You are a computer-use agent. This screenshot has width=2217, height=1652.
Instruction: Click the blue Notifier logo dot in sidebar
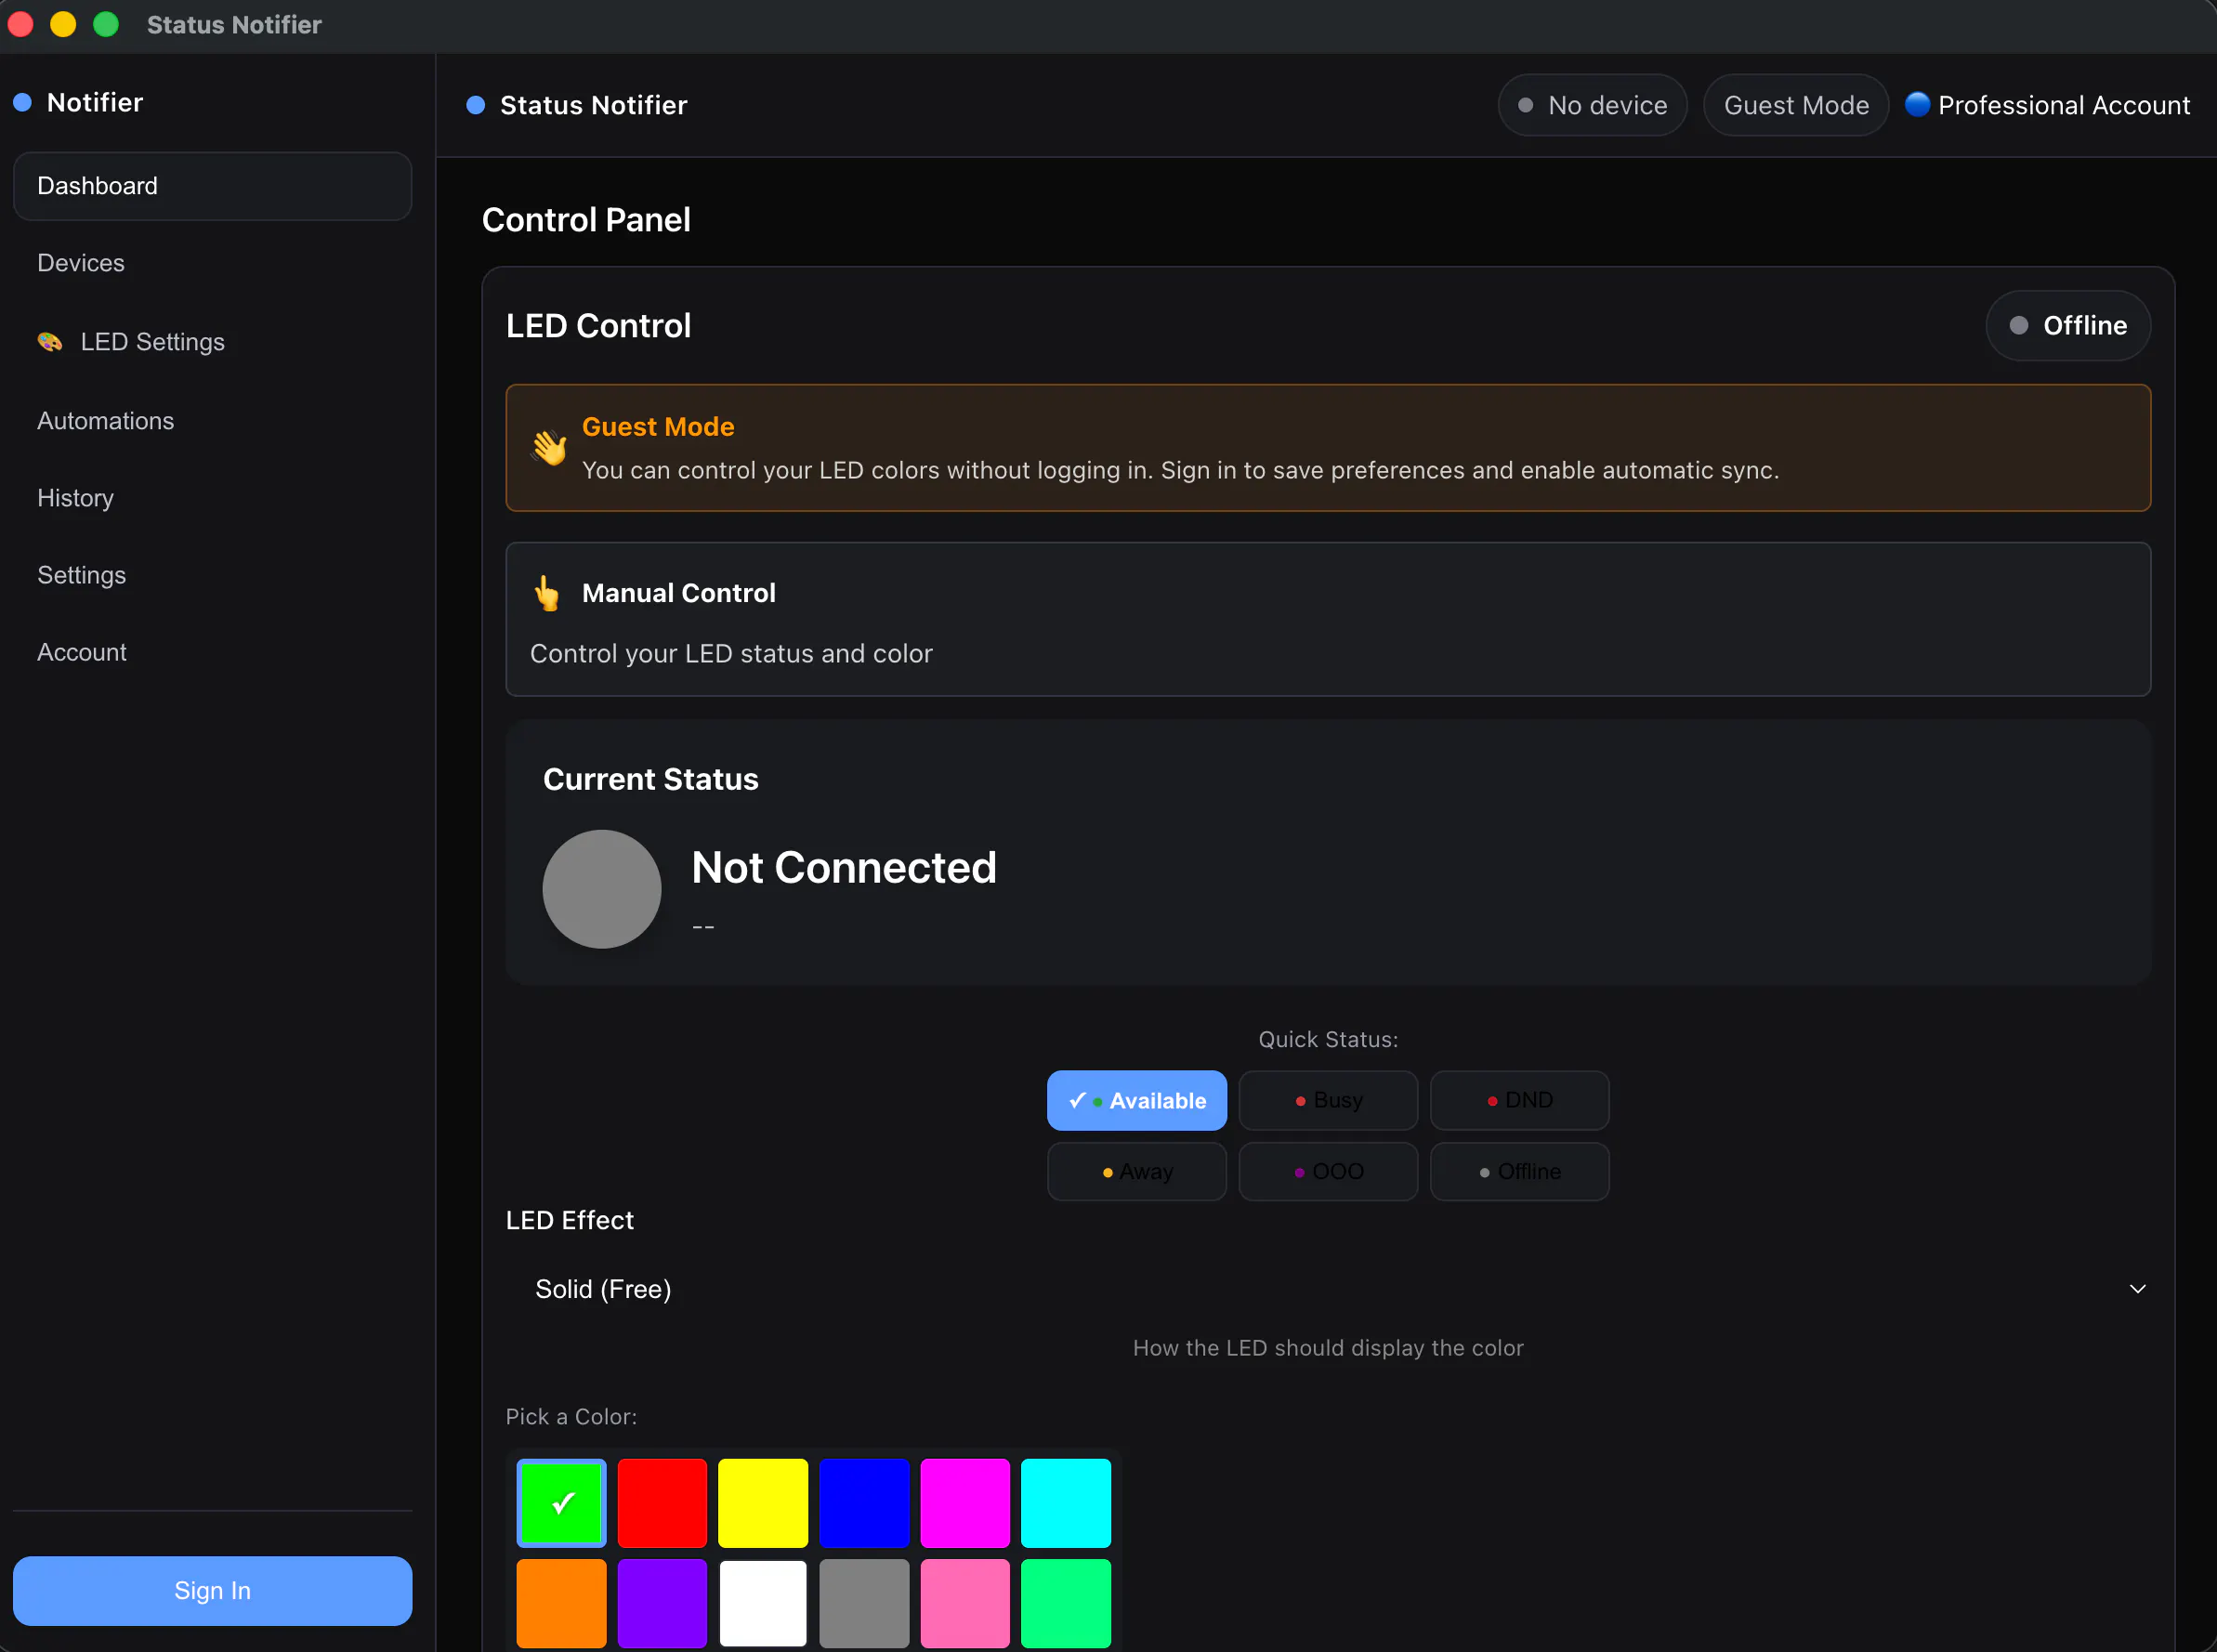(22, 102)
